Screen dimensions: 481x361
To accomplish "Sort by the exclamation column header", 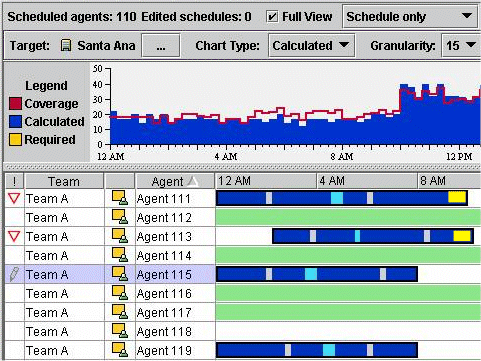I will tap(14, 181).
